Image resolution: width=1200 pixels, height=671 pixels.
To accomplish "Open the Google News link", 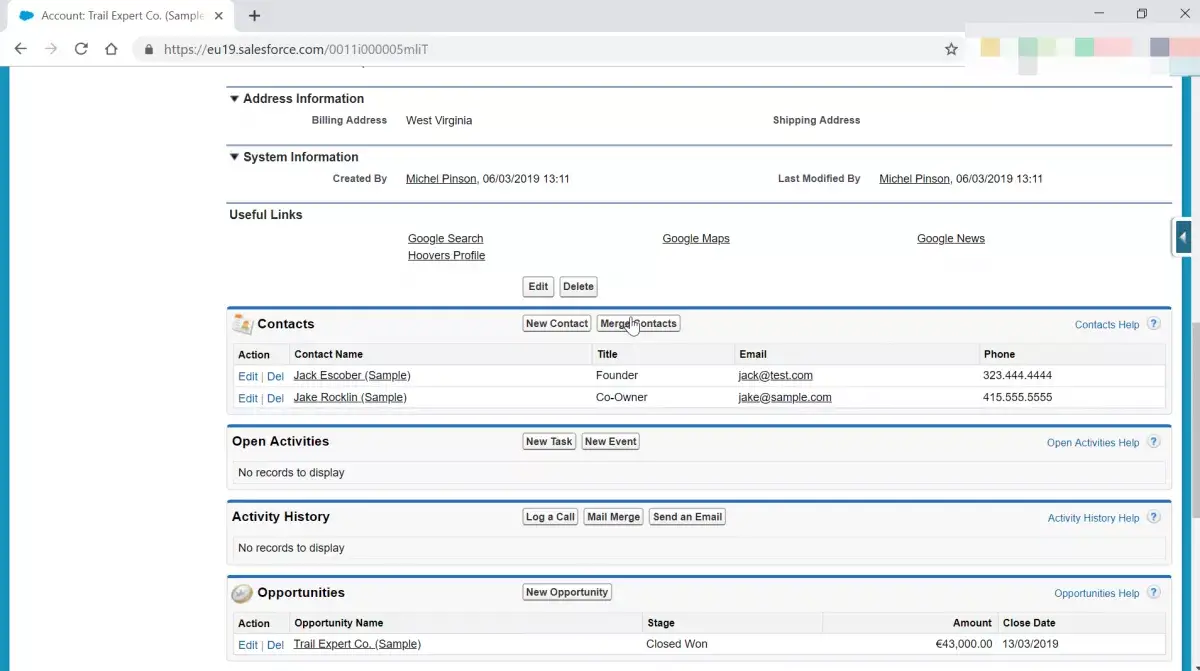I will coord(951,238).
